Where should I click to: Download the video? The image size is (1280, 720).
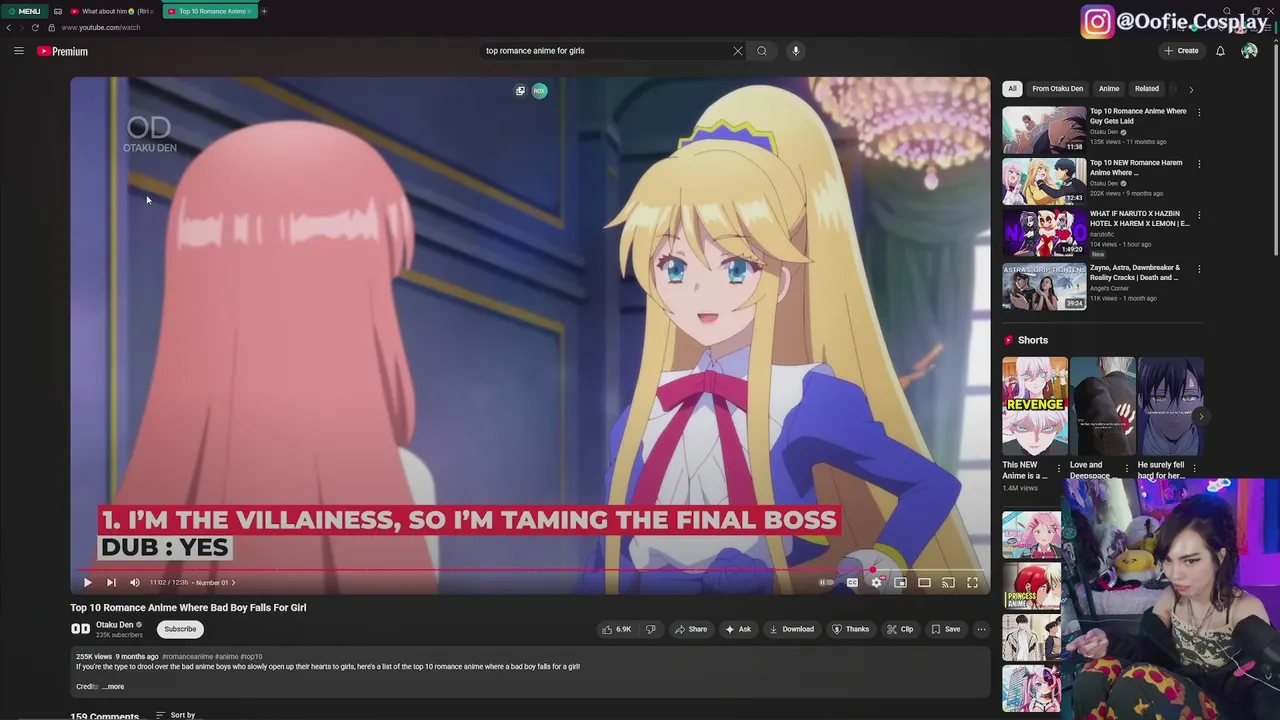[x=791, y=629]
